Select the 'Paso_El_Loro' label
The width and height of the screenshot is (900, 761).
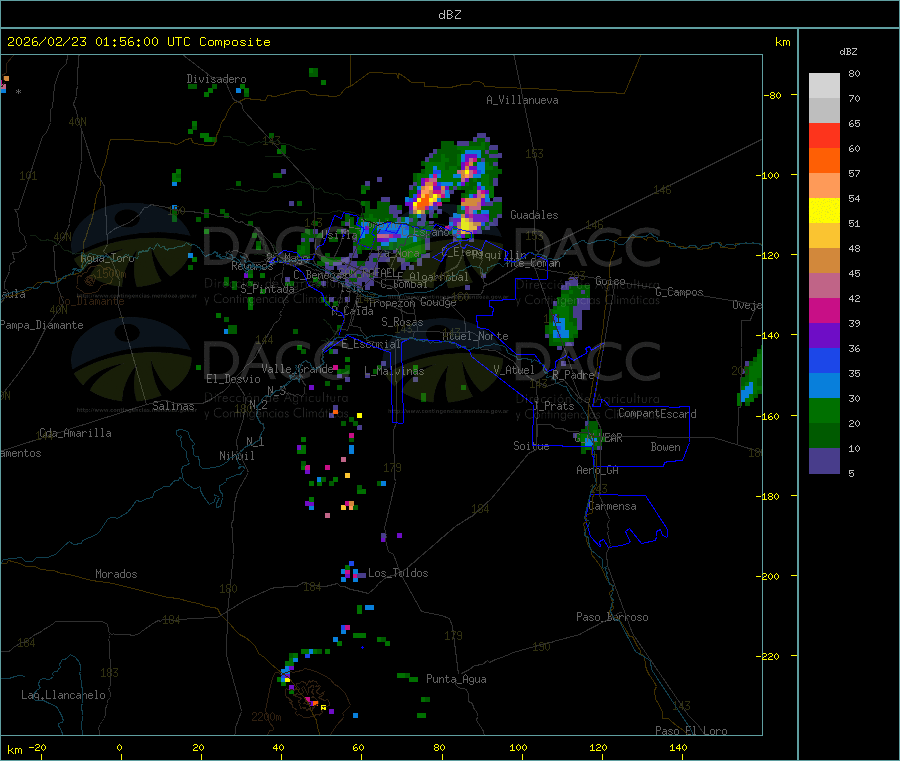[x=692, y=731]
